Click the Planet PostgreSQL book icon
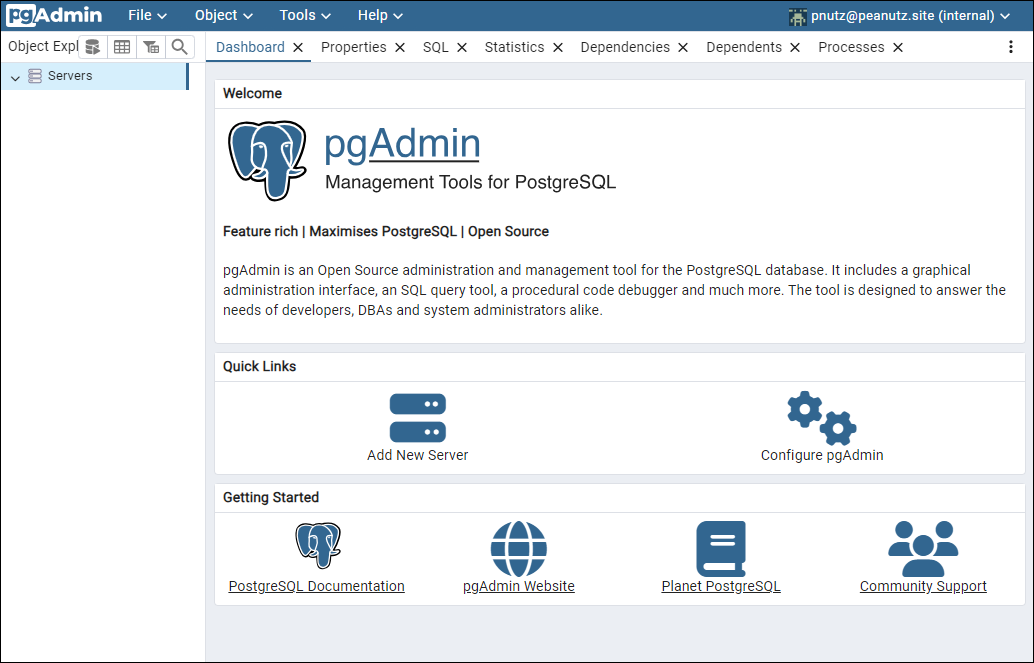Viewport: 1034px width, 663px height. pyautogui.click(x=721, y=549)
